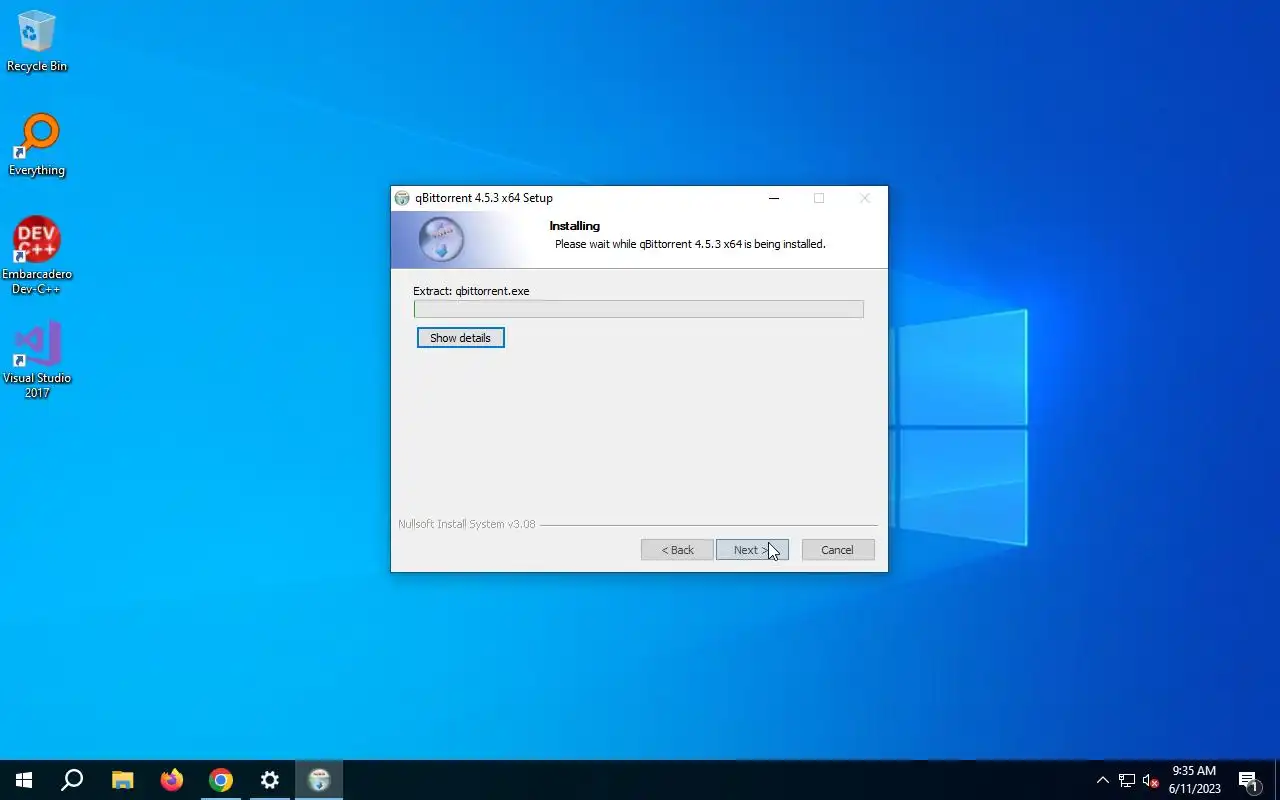Select the Everything search desktop shortcut

point(37,145)
